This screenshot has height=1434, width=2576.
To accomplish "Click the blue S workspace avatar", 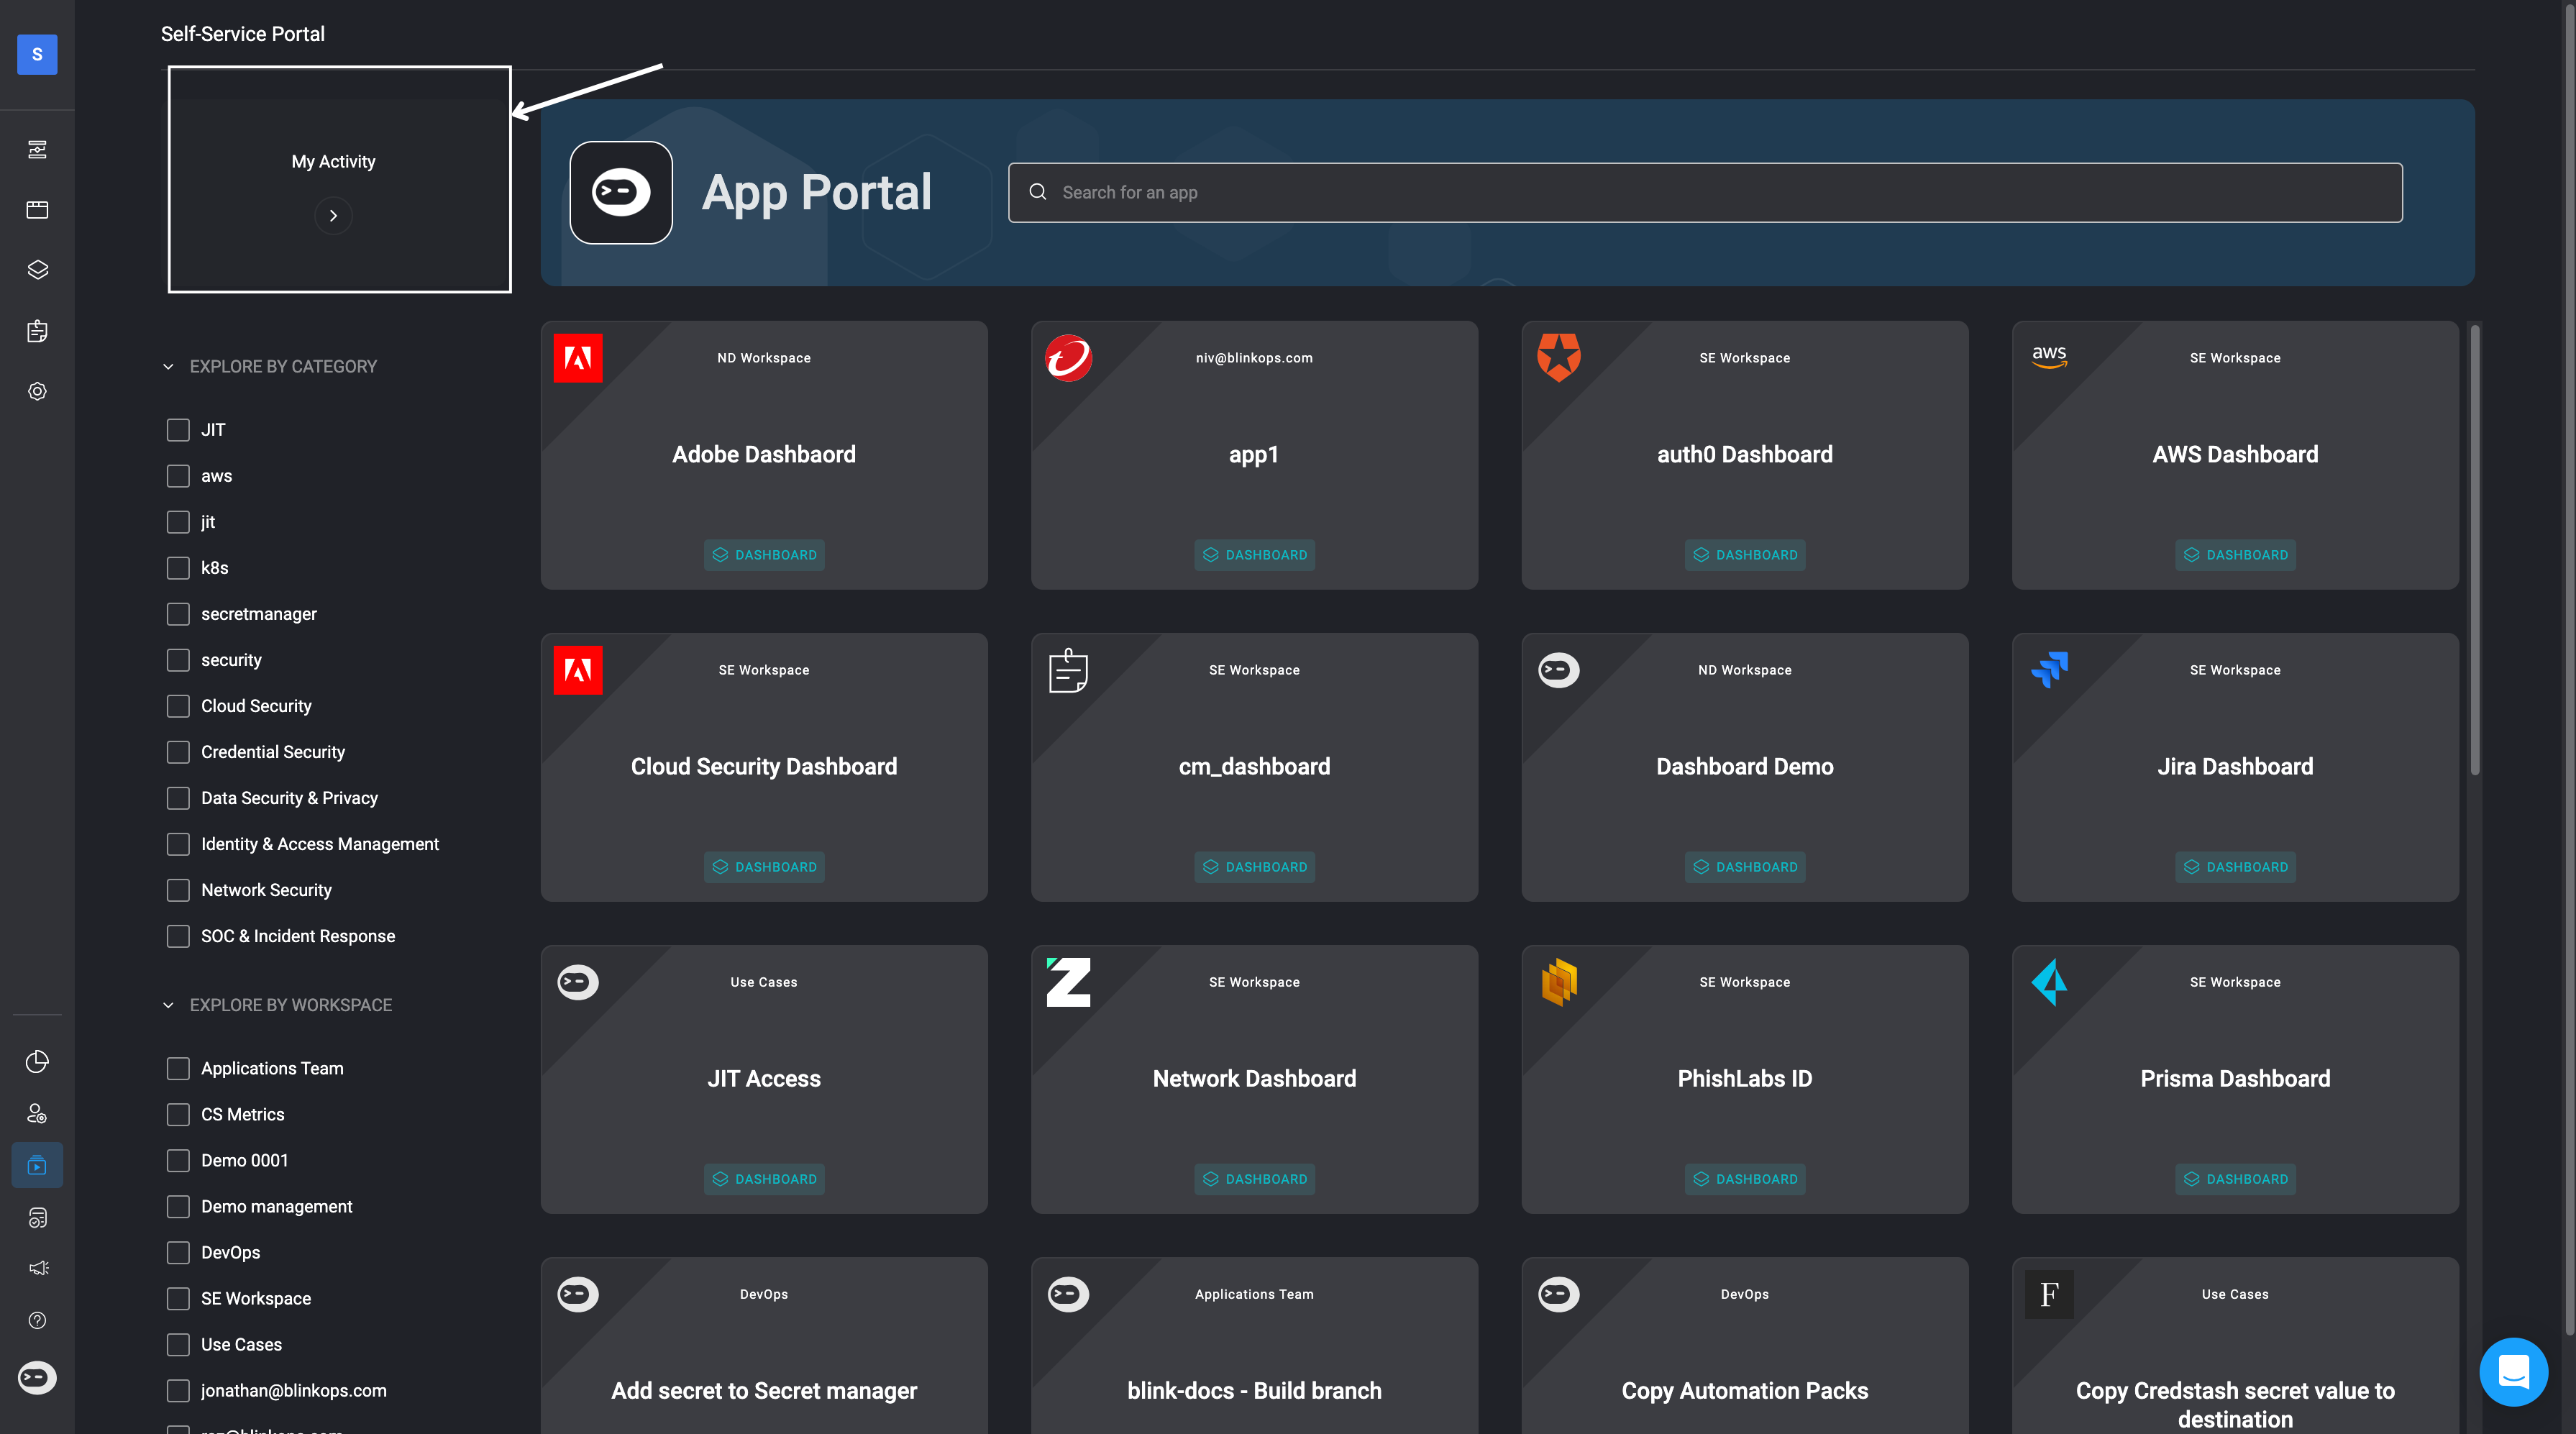I will tap(37, 54).
